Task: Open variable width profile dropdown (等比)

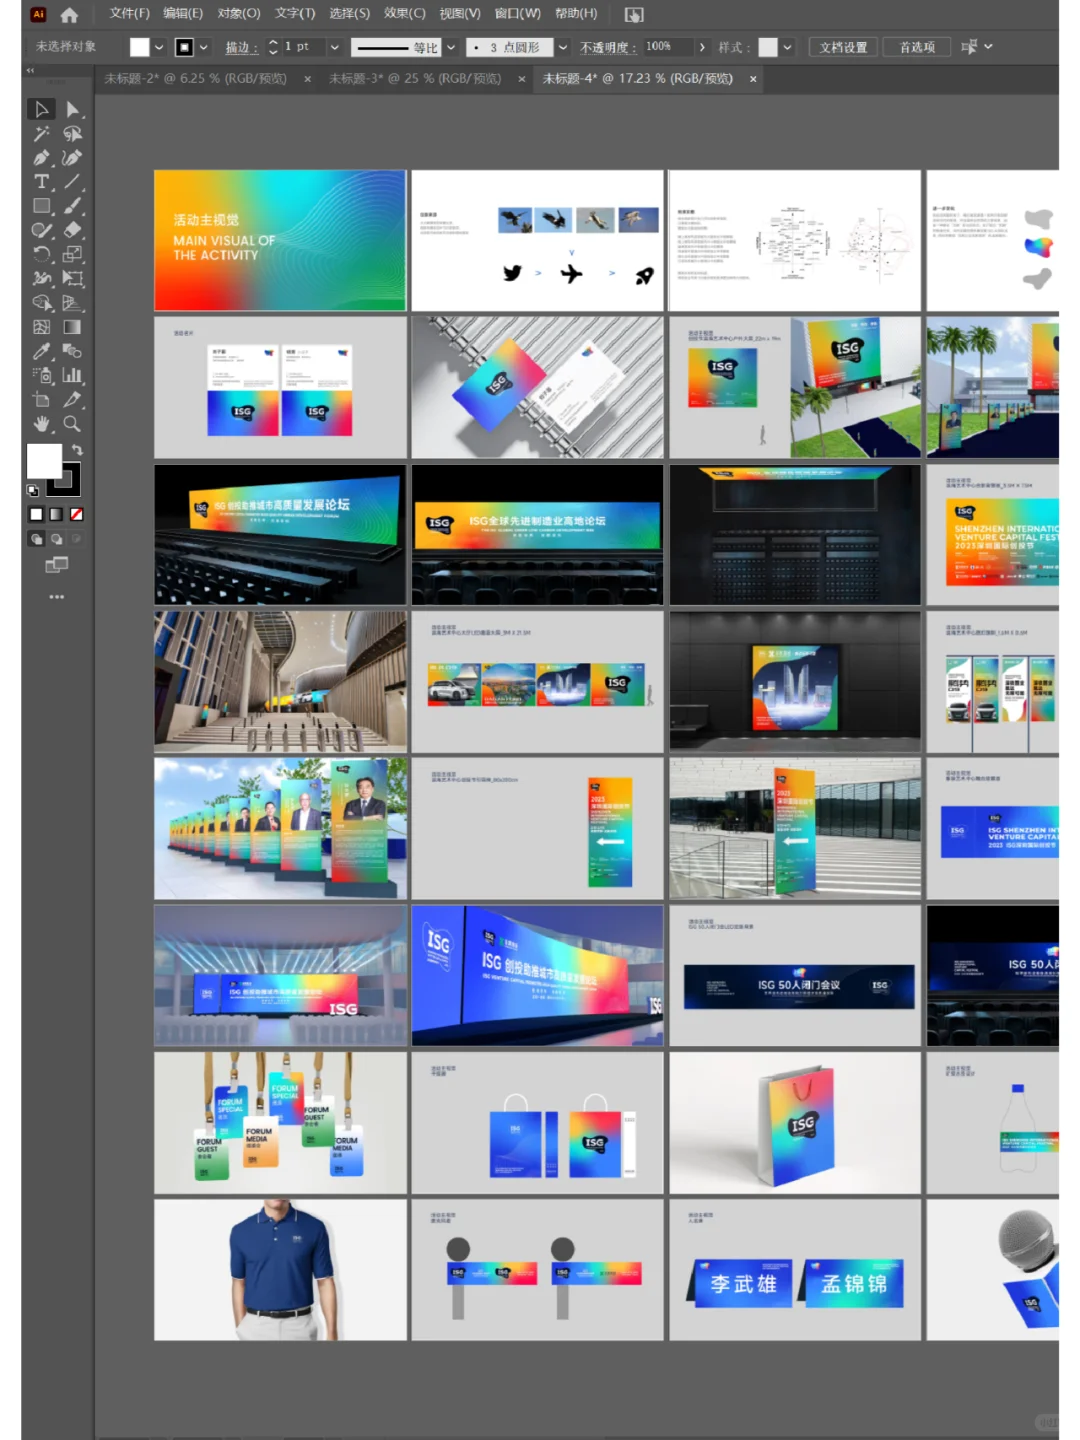Action: point(451,47)
